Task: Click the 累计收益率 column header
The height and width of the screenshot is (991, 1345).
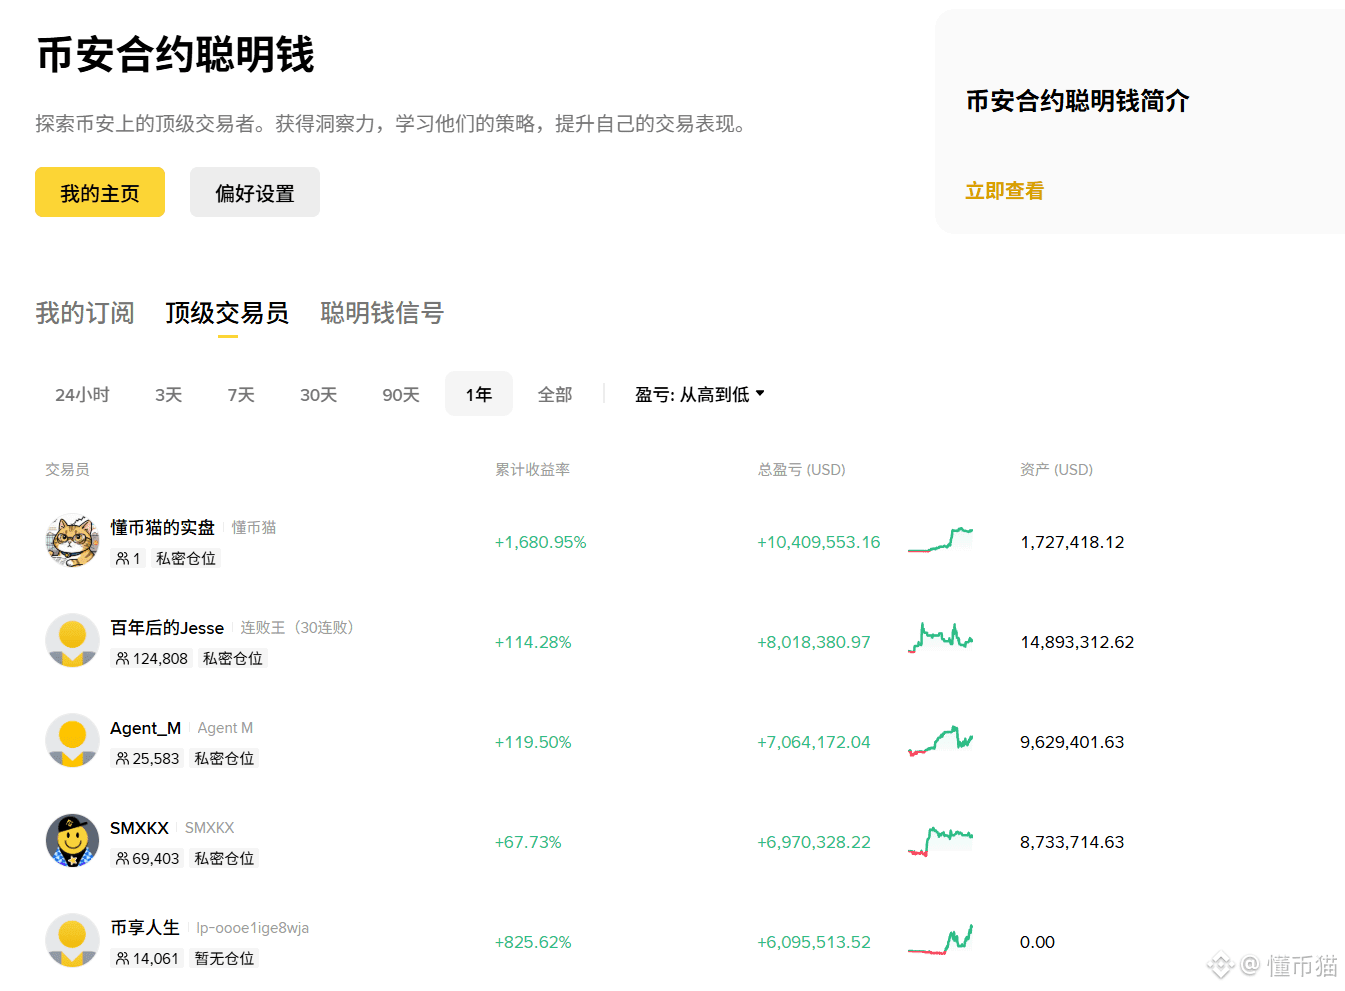Action: pos(533,469)
